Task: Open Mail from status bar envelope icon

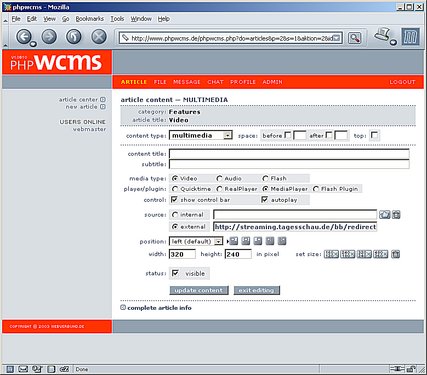Action: point(23,369)
